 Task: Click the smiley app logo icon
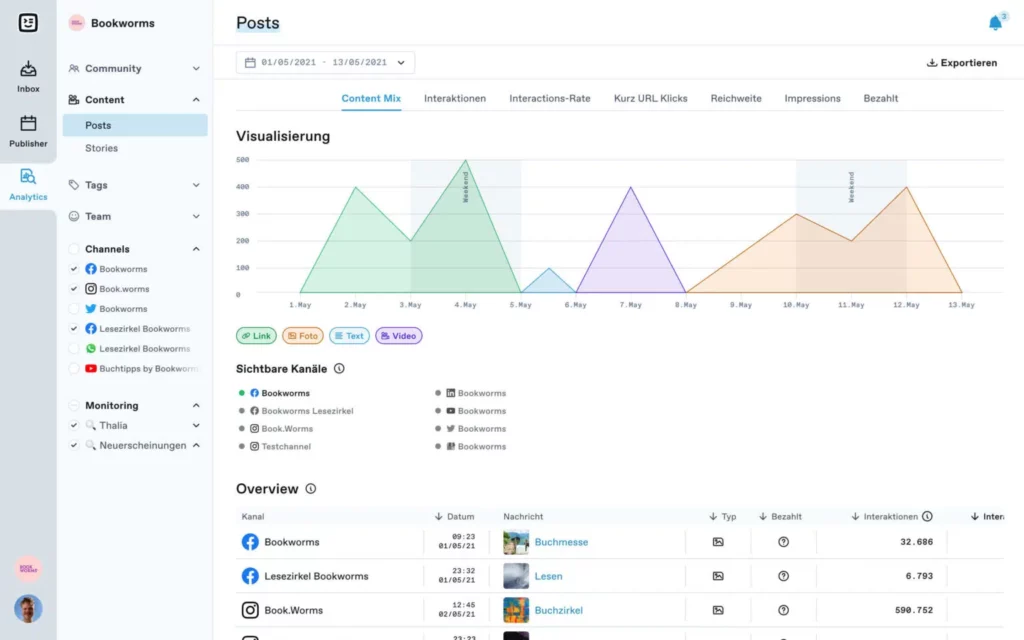pyautogui.click(x=28, y=23)
